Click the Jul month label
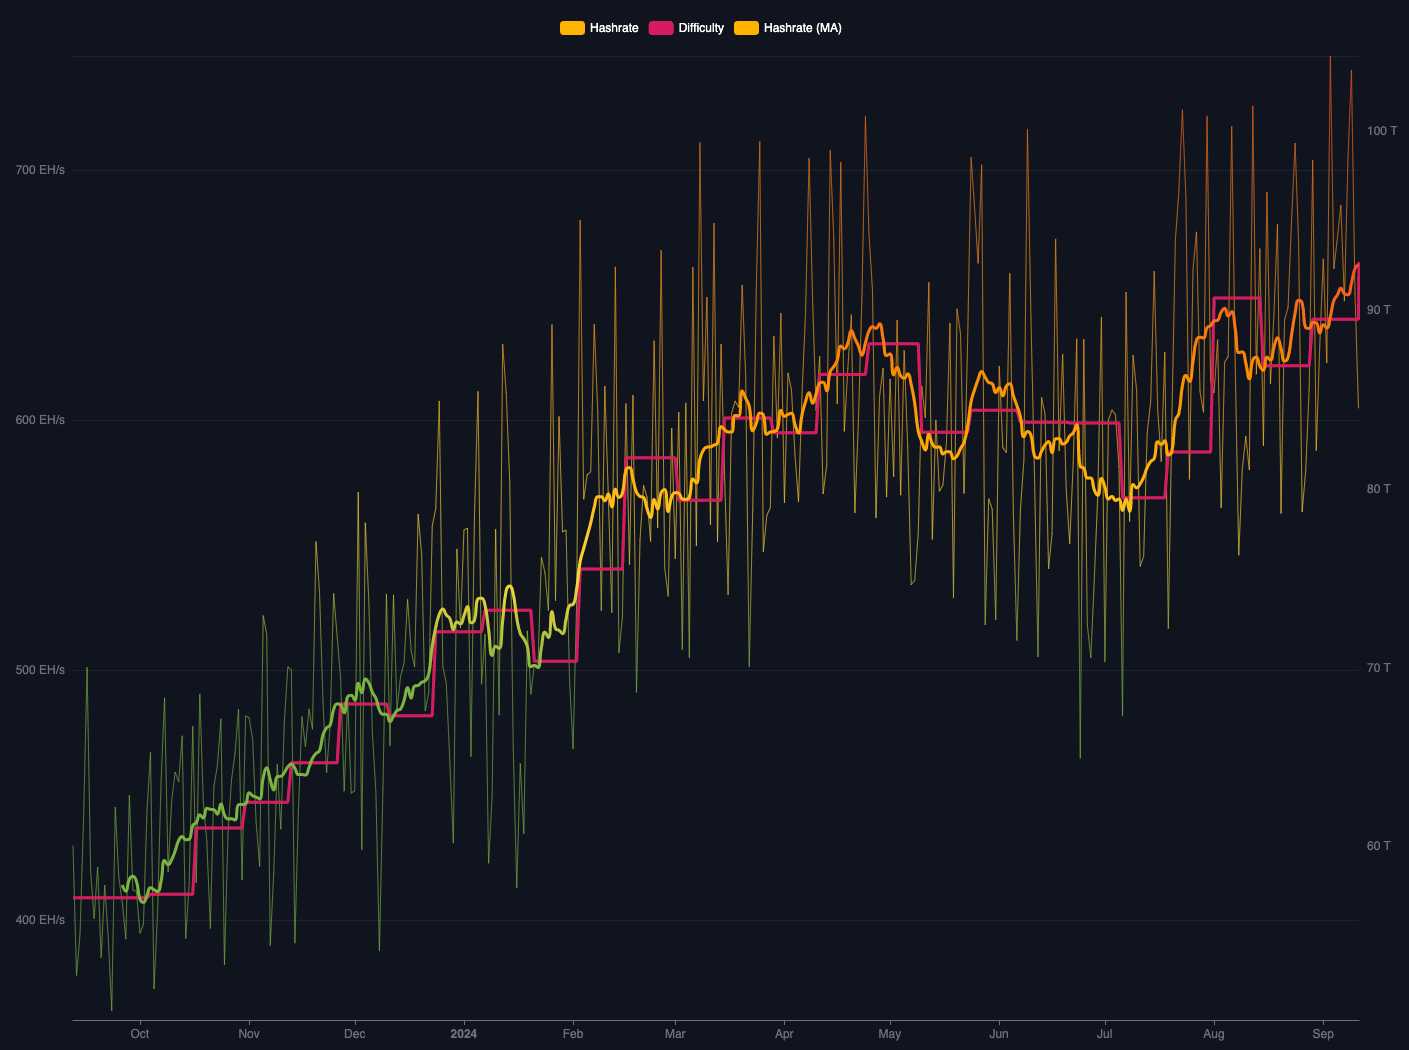This screenshot has width=1409, height=1050. [x=1103, y=1034]
